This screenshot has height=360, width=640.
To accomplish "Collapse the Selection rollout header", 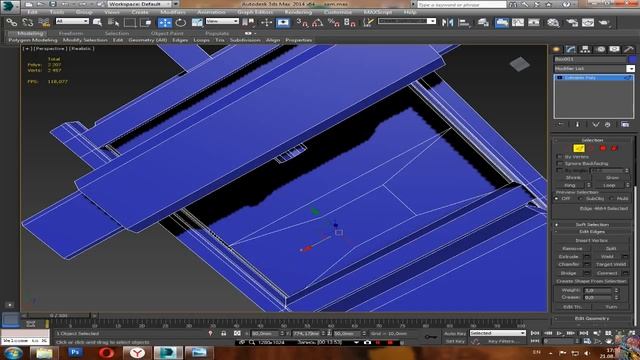I will (x=593, y=140).
